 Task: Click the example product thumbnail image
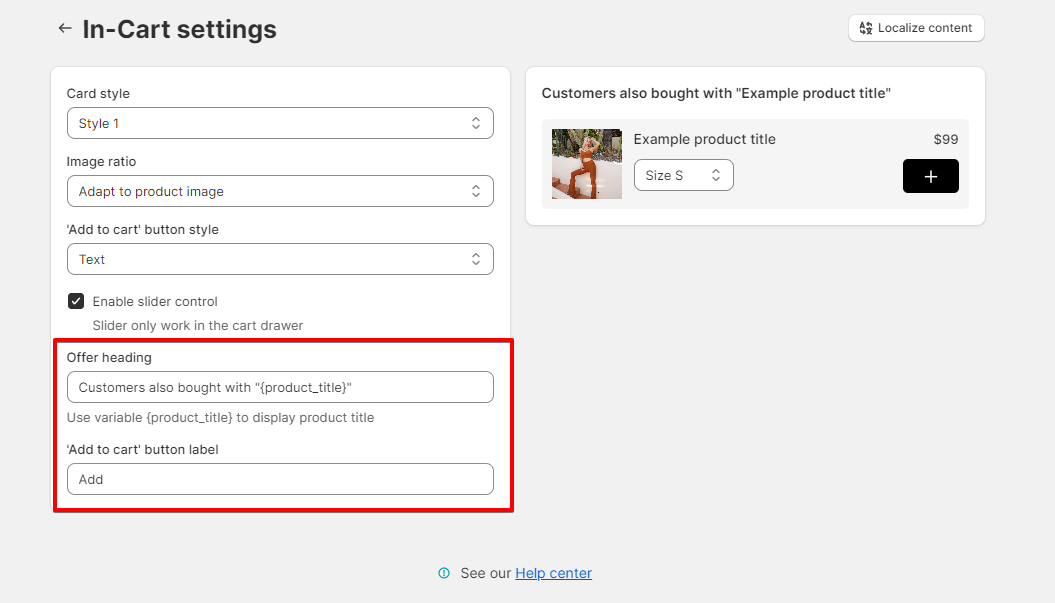[587, 164]
